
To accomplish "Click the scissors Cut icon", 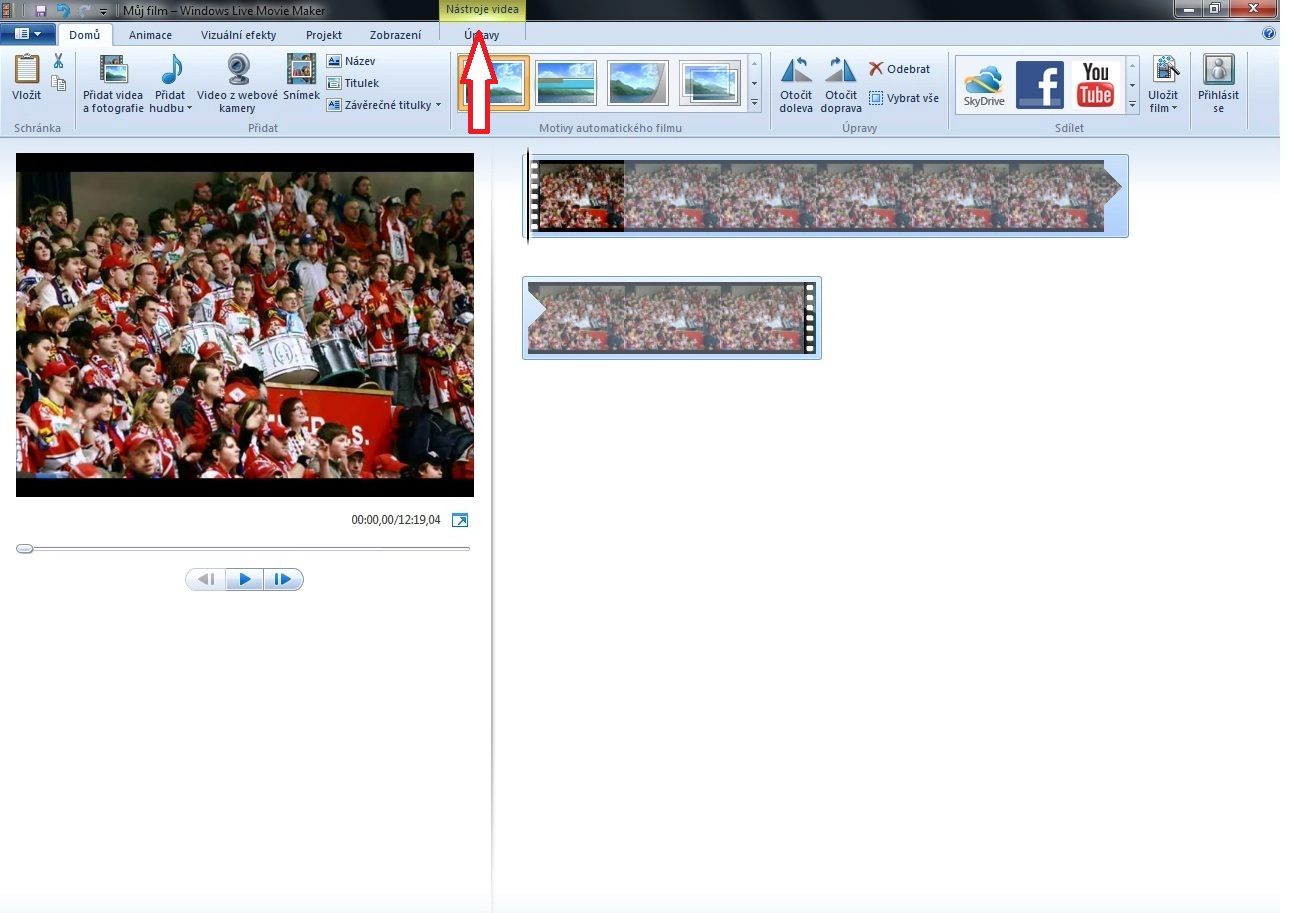I will click(x=58, y=63).
